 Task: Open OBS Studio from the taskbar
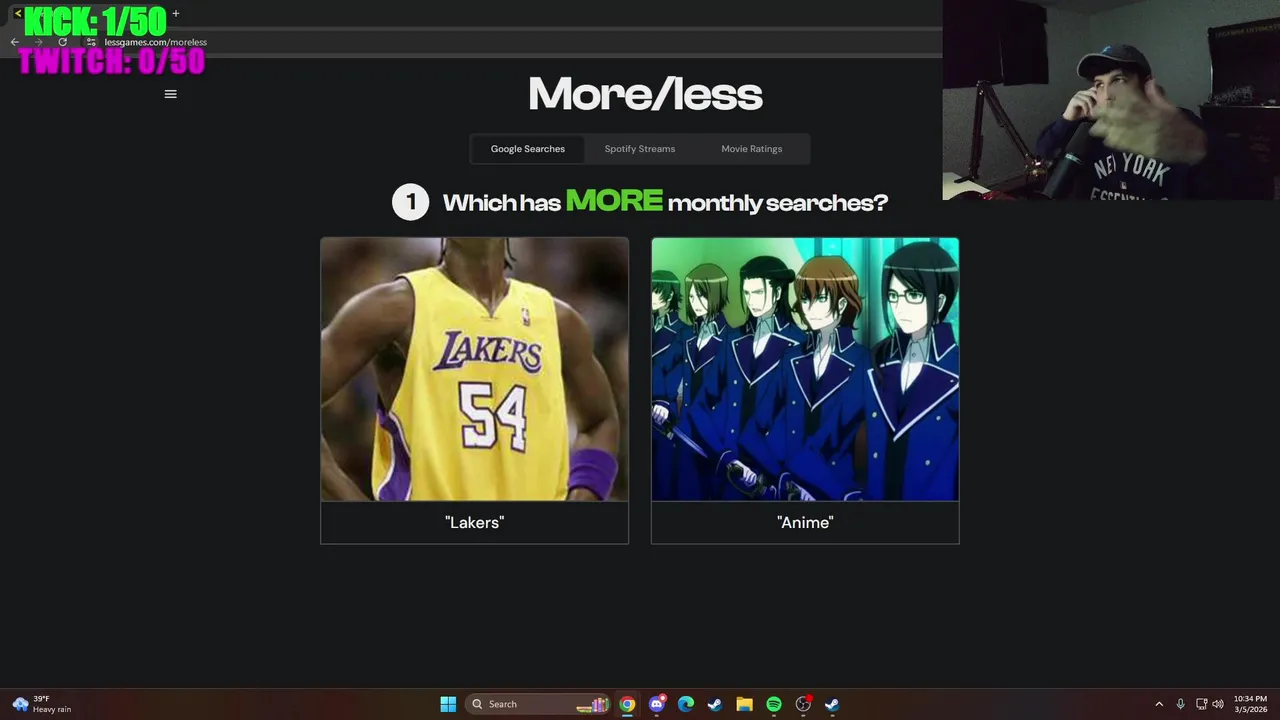(x=803, y=704)
